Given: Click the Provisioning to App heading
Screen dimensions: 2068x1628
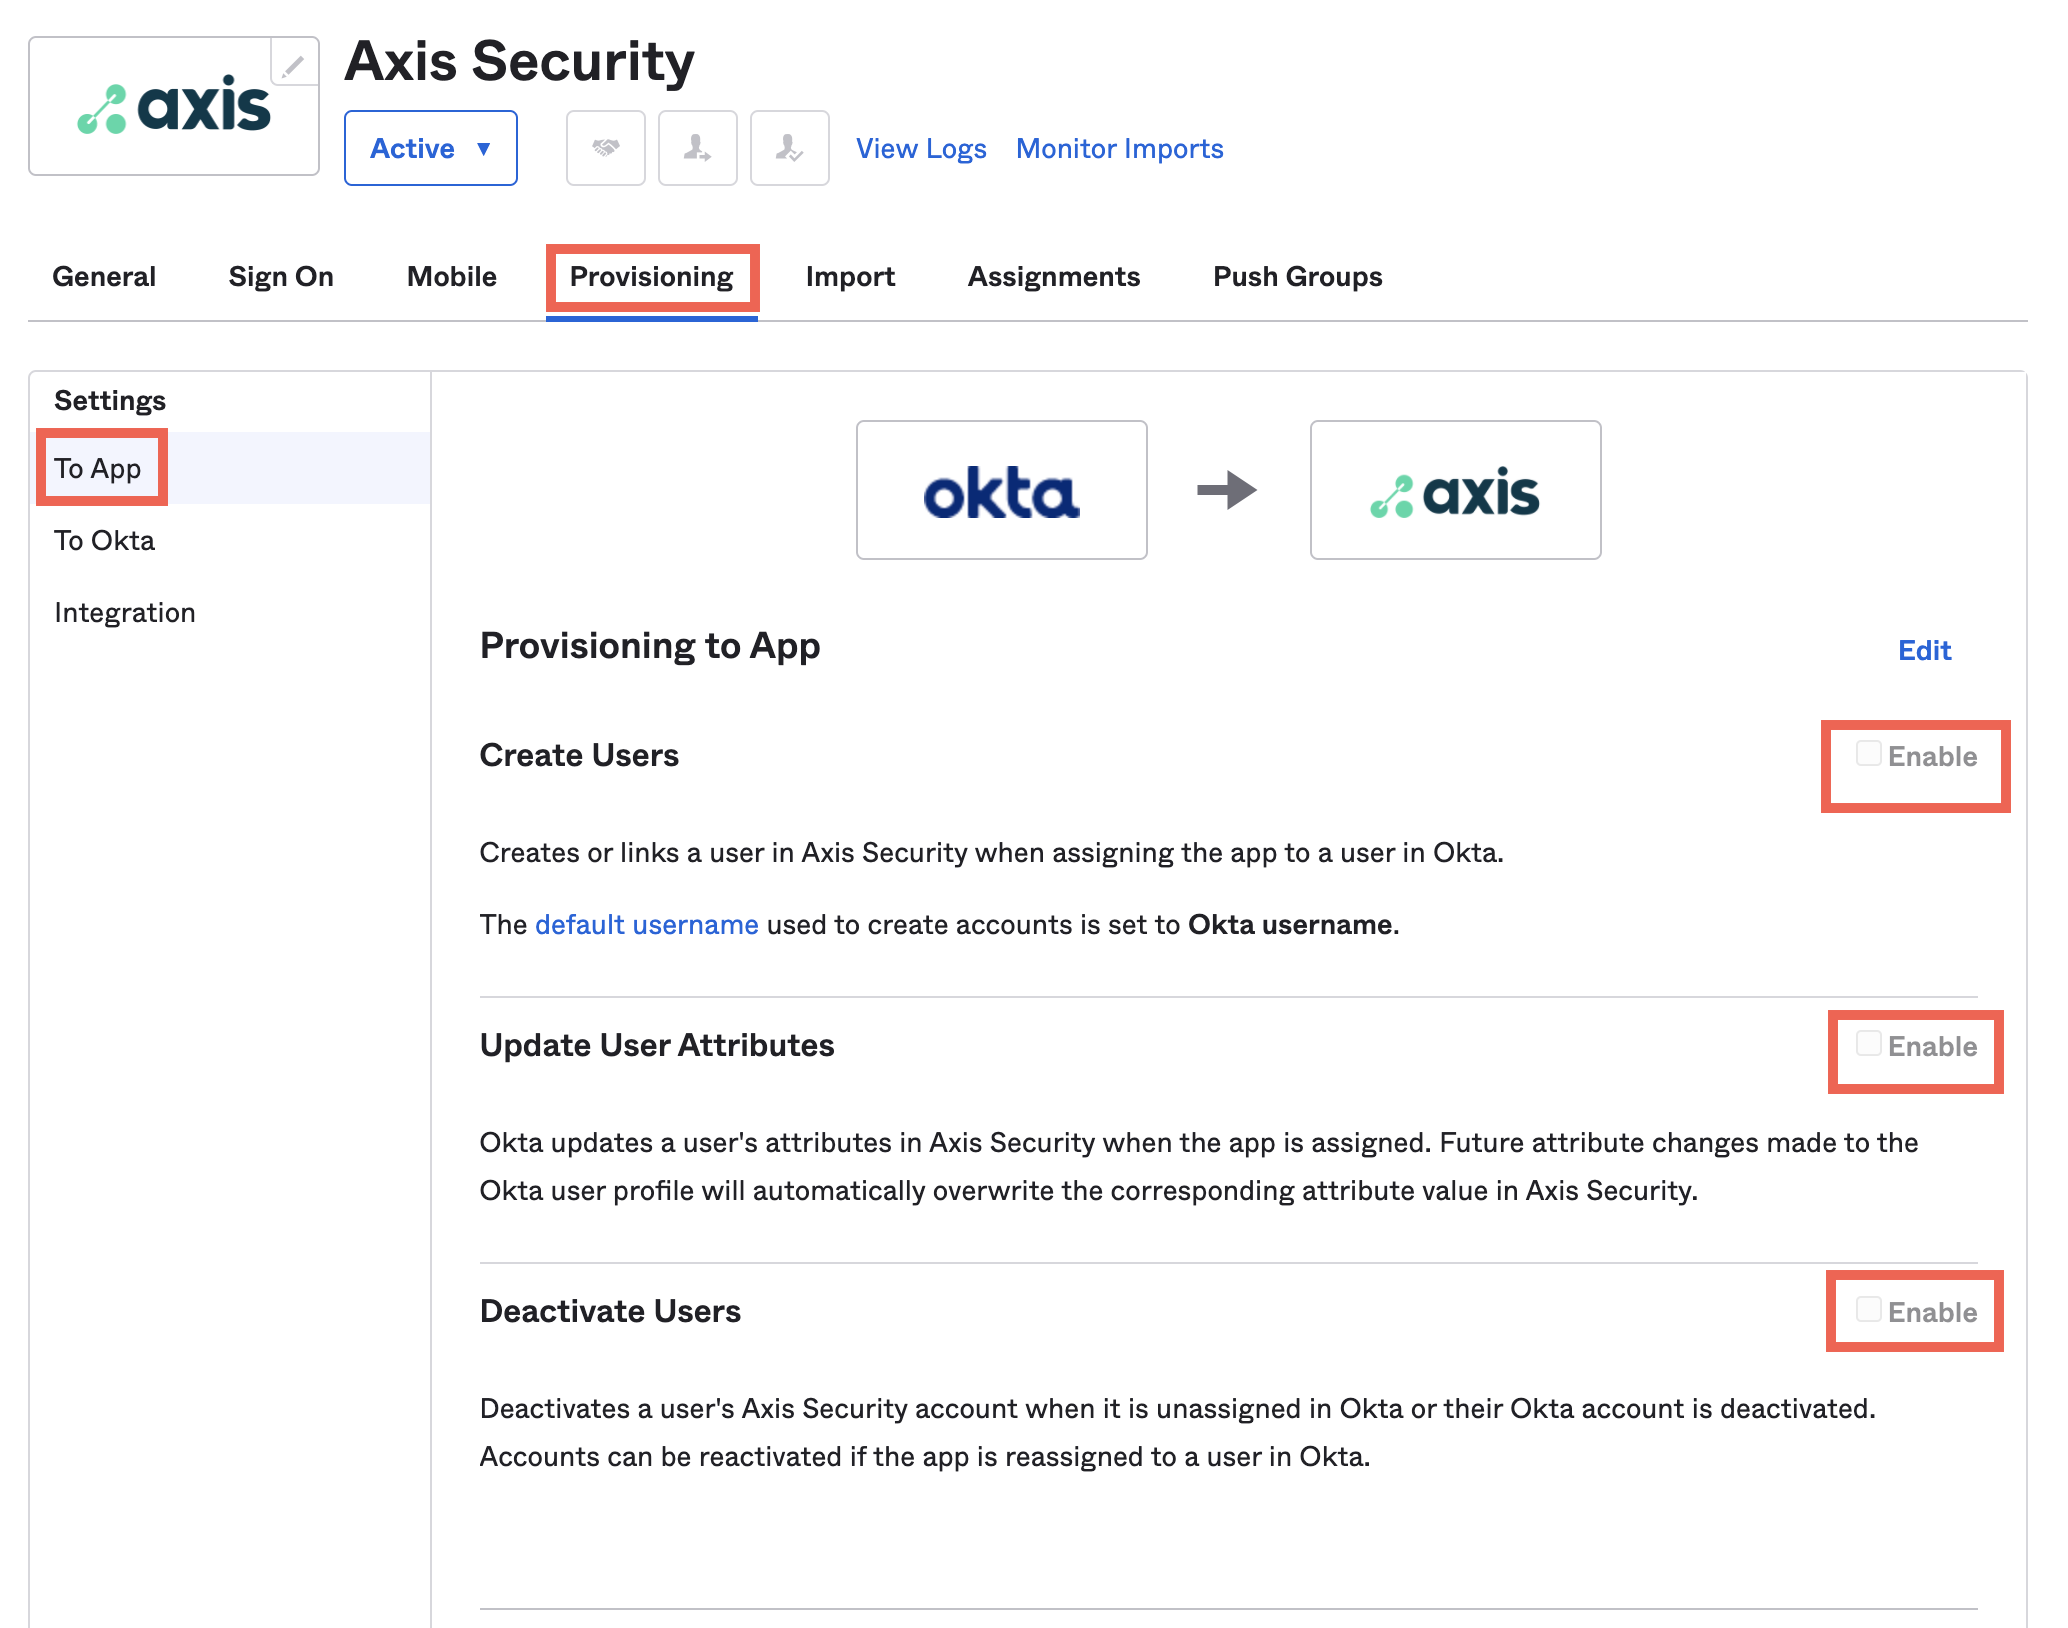Looking at the screenshot, I should (x=650, y=647).
